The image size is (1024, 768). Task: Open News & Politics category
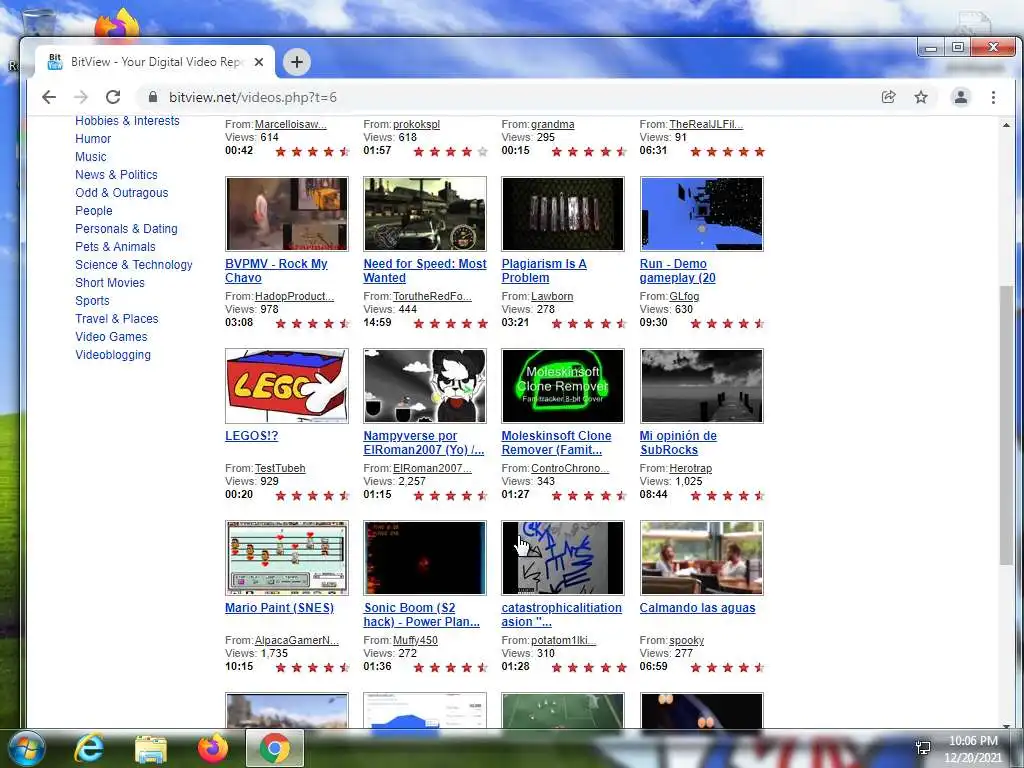tap(116, 174)
